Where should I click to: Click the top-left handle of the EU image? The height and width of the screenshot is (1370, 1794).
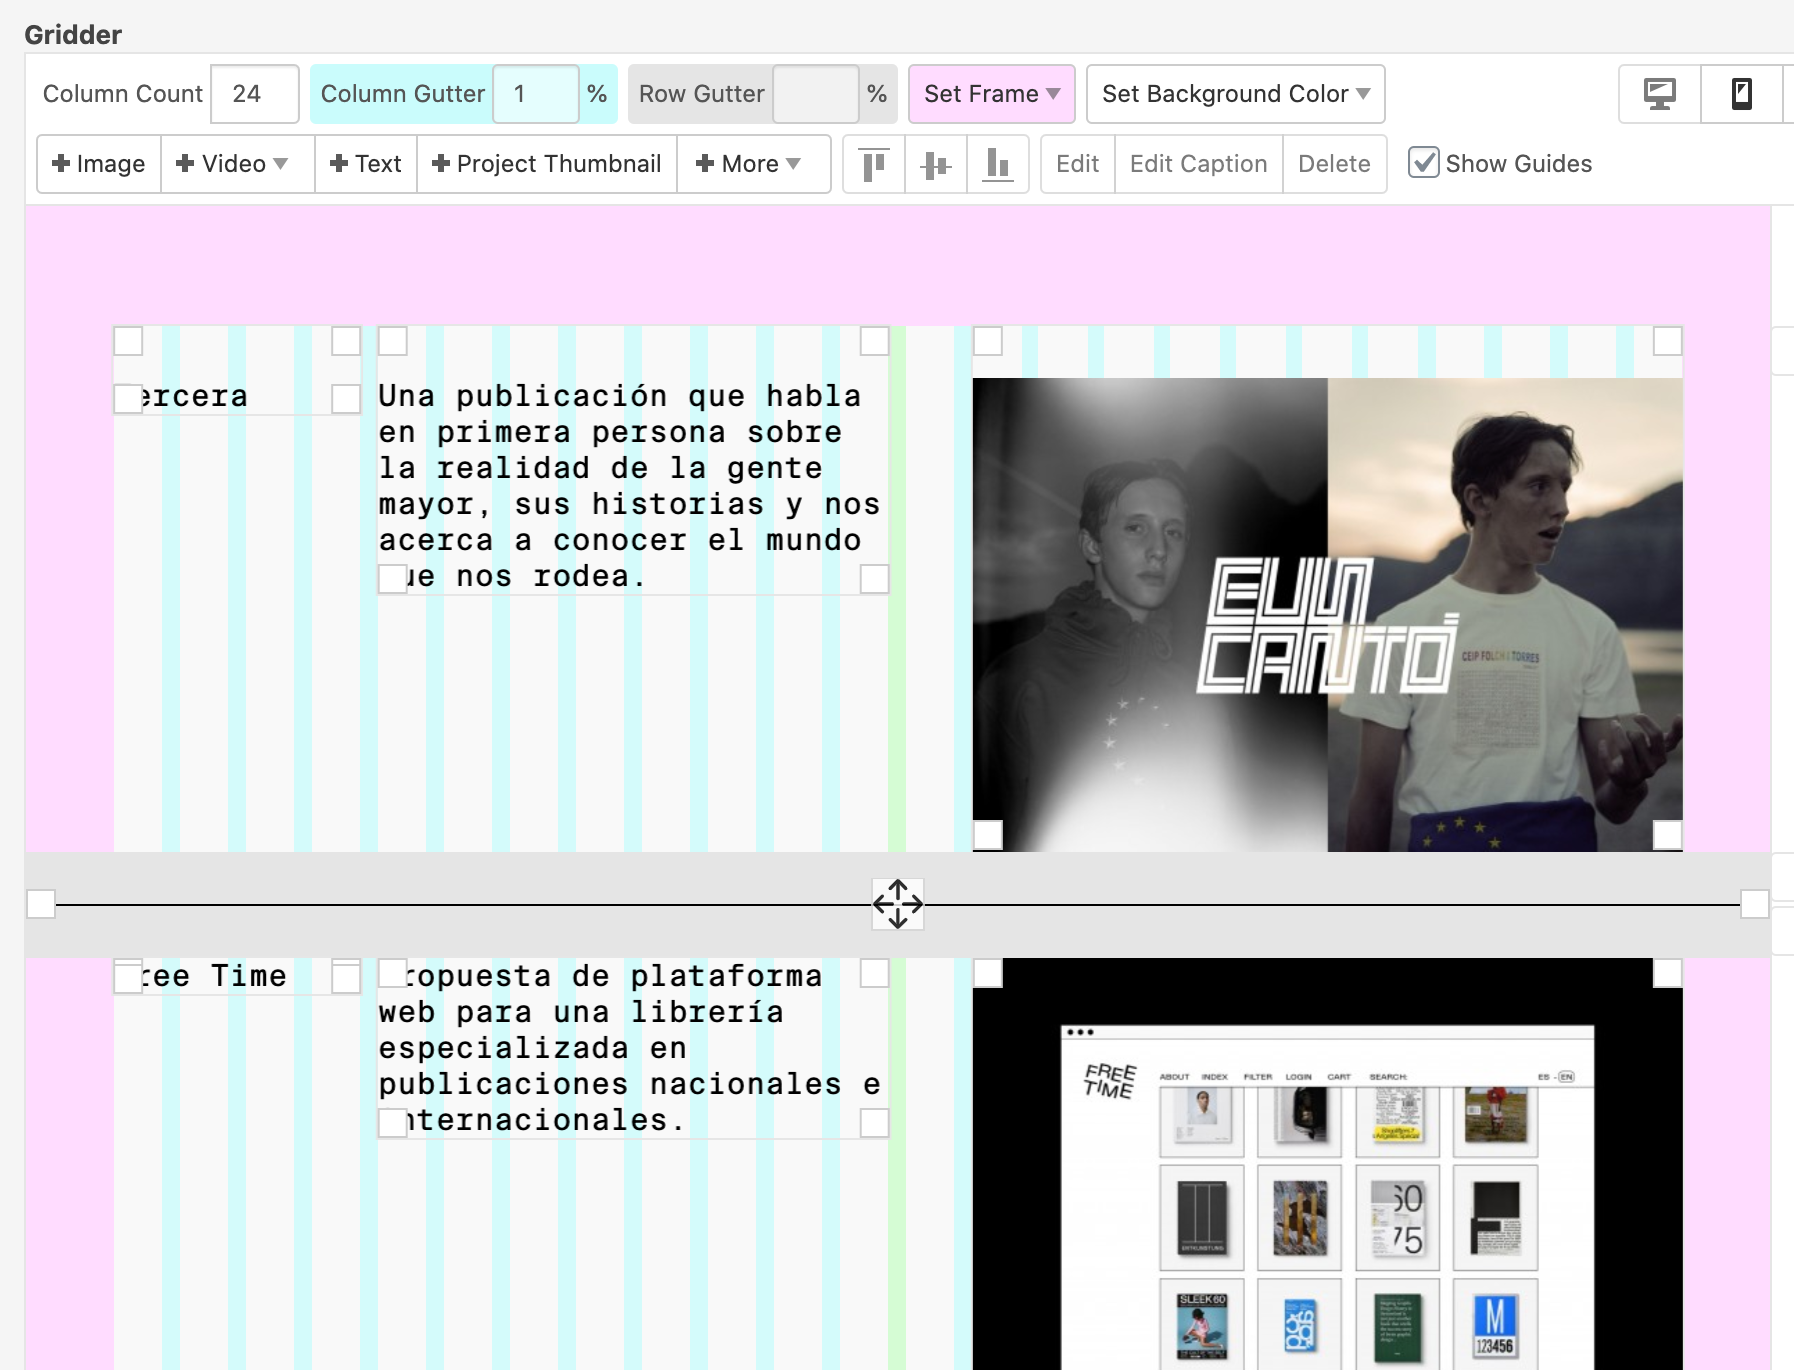pyautogui.click(x=989, y=341)
